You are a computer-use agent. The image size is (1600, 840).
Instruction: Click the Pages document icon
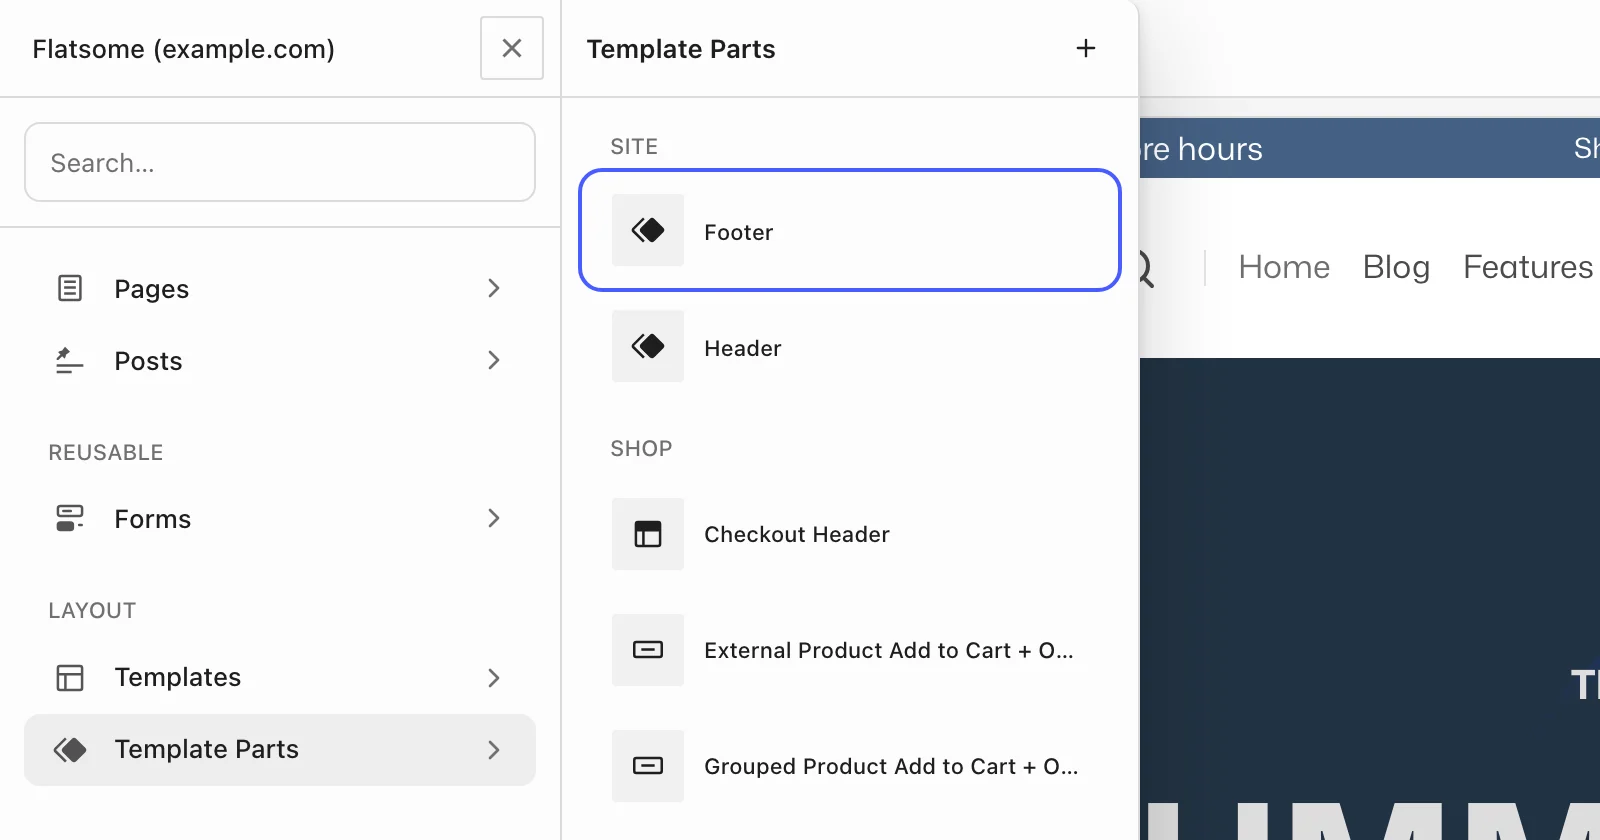coord(70,288)
